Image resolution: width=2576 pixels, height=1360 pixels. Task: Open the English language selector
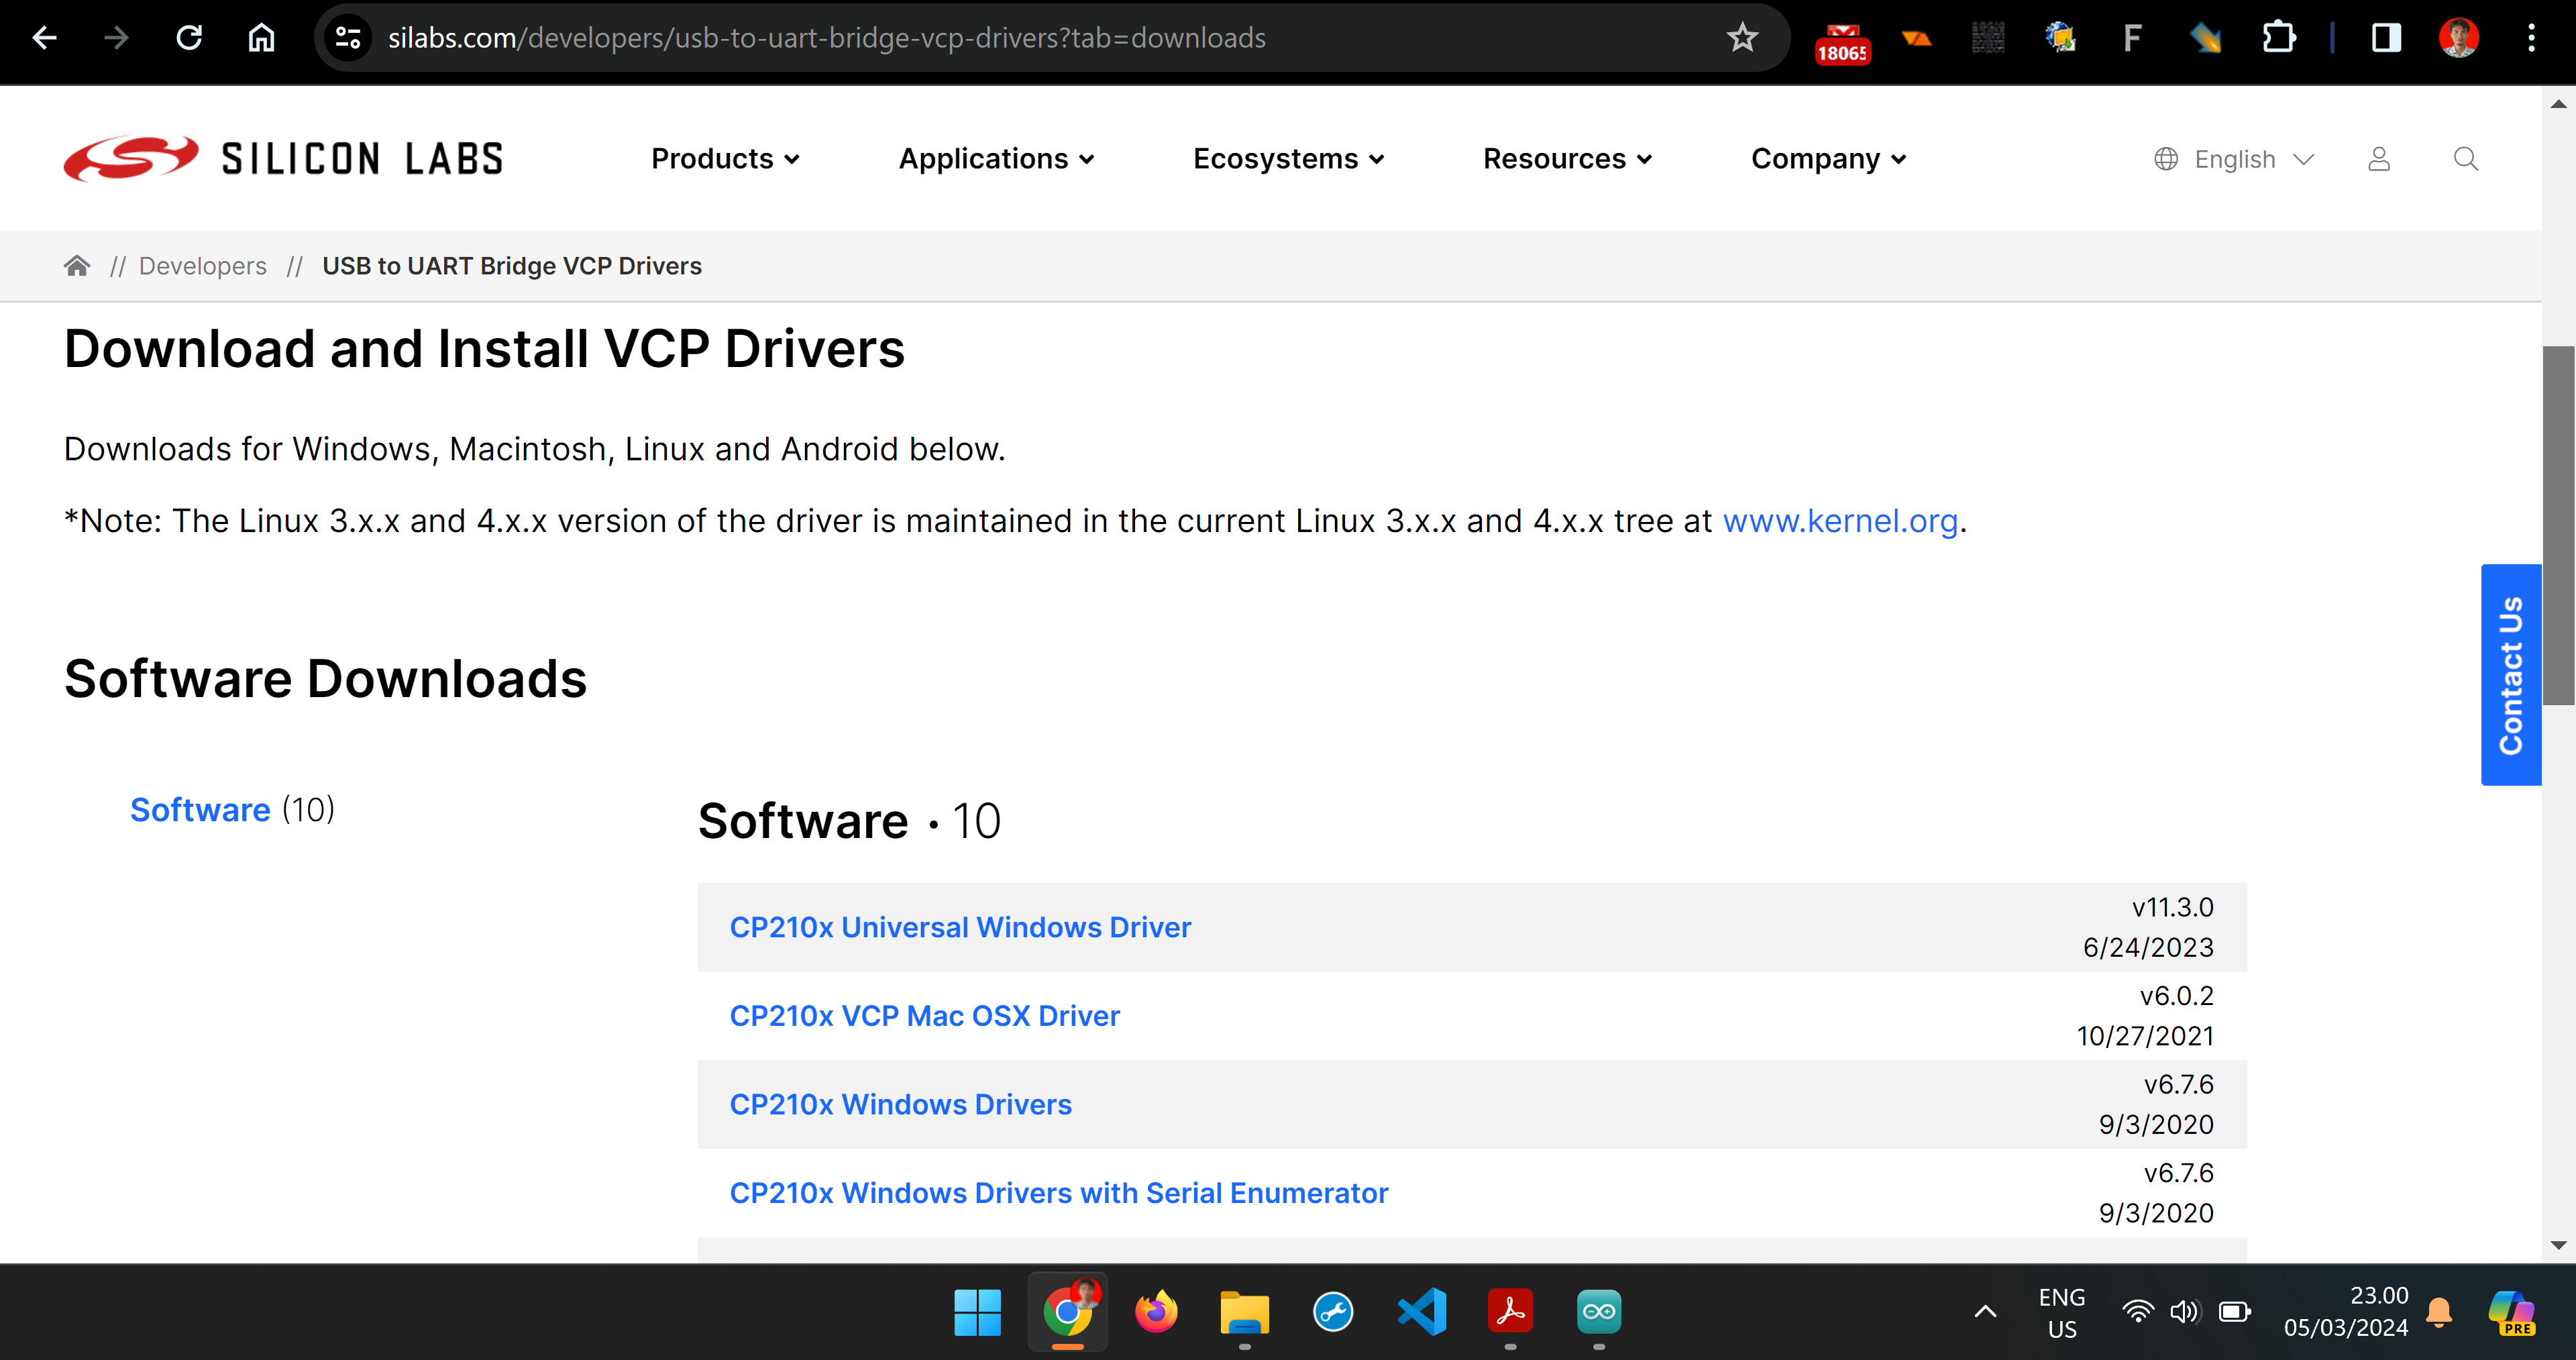[x=2234, y=159]
